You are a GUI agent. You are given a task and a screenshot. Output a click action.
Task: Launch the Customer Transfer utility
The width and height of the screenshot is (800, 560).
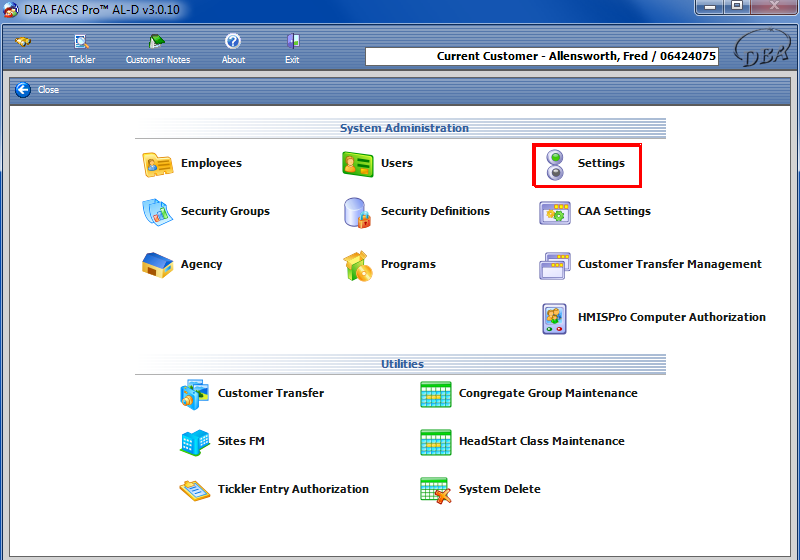pos(195,394)
